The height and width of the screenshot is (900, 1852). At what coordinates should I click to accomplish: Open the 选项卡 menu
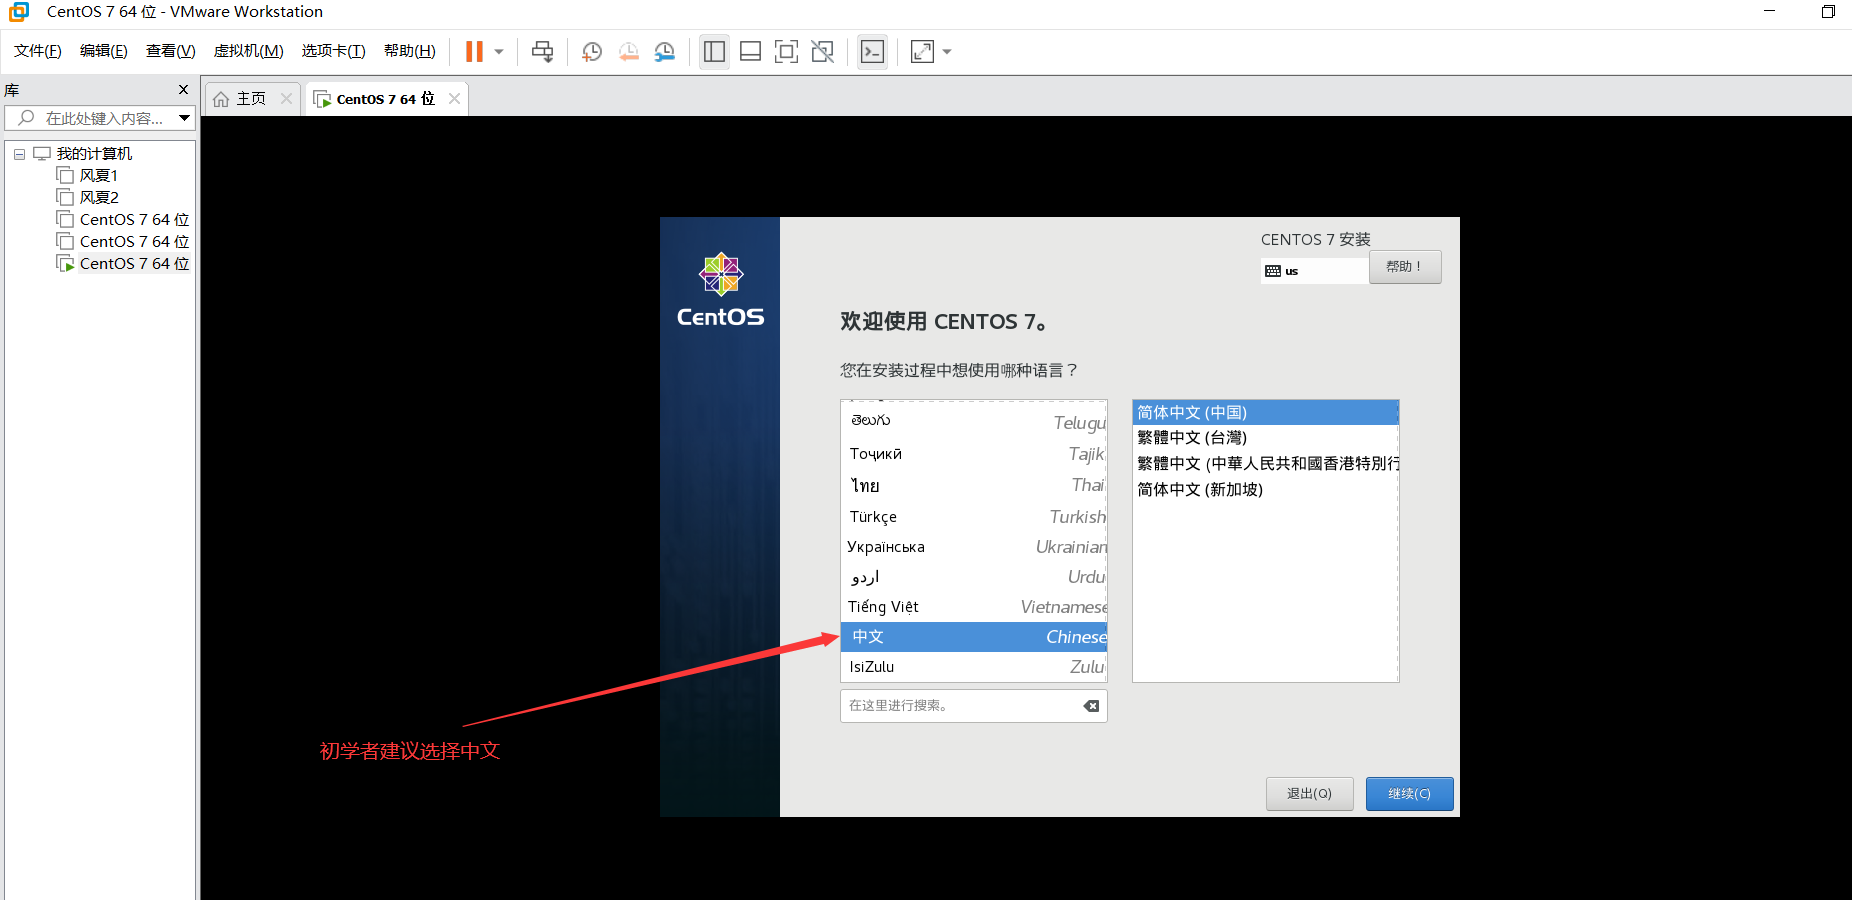click(x=334, y=51)
